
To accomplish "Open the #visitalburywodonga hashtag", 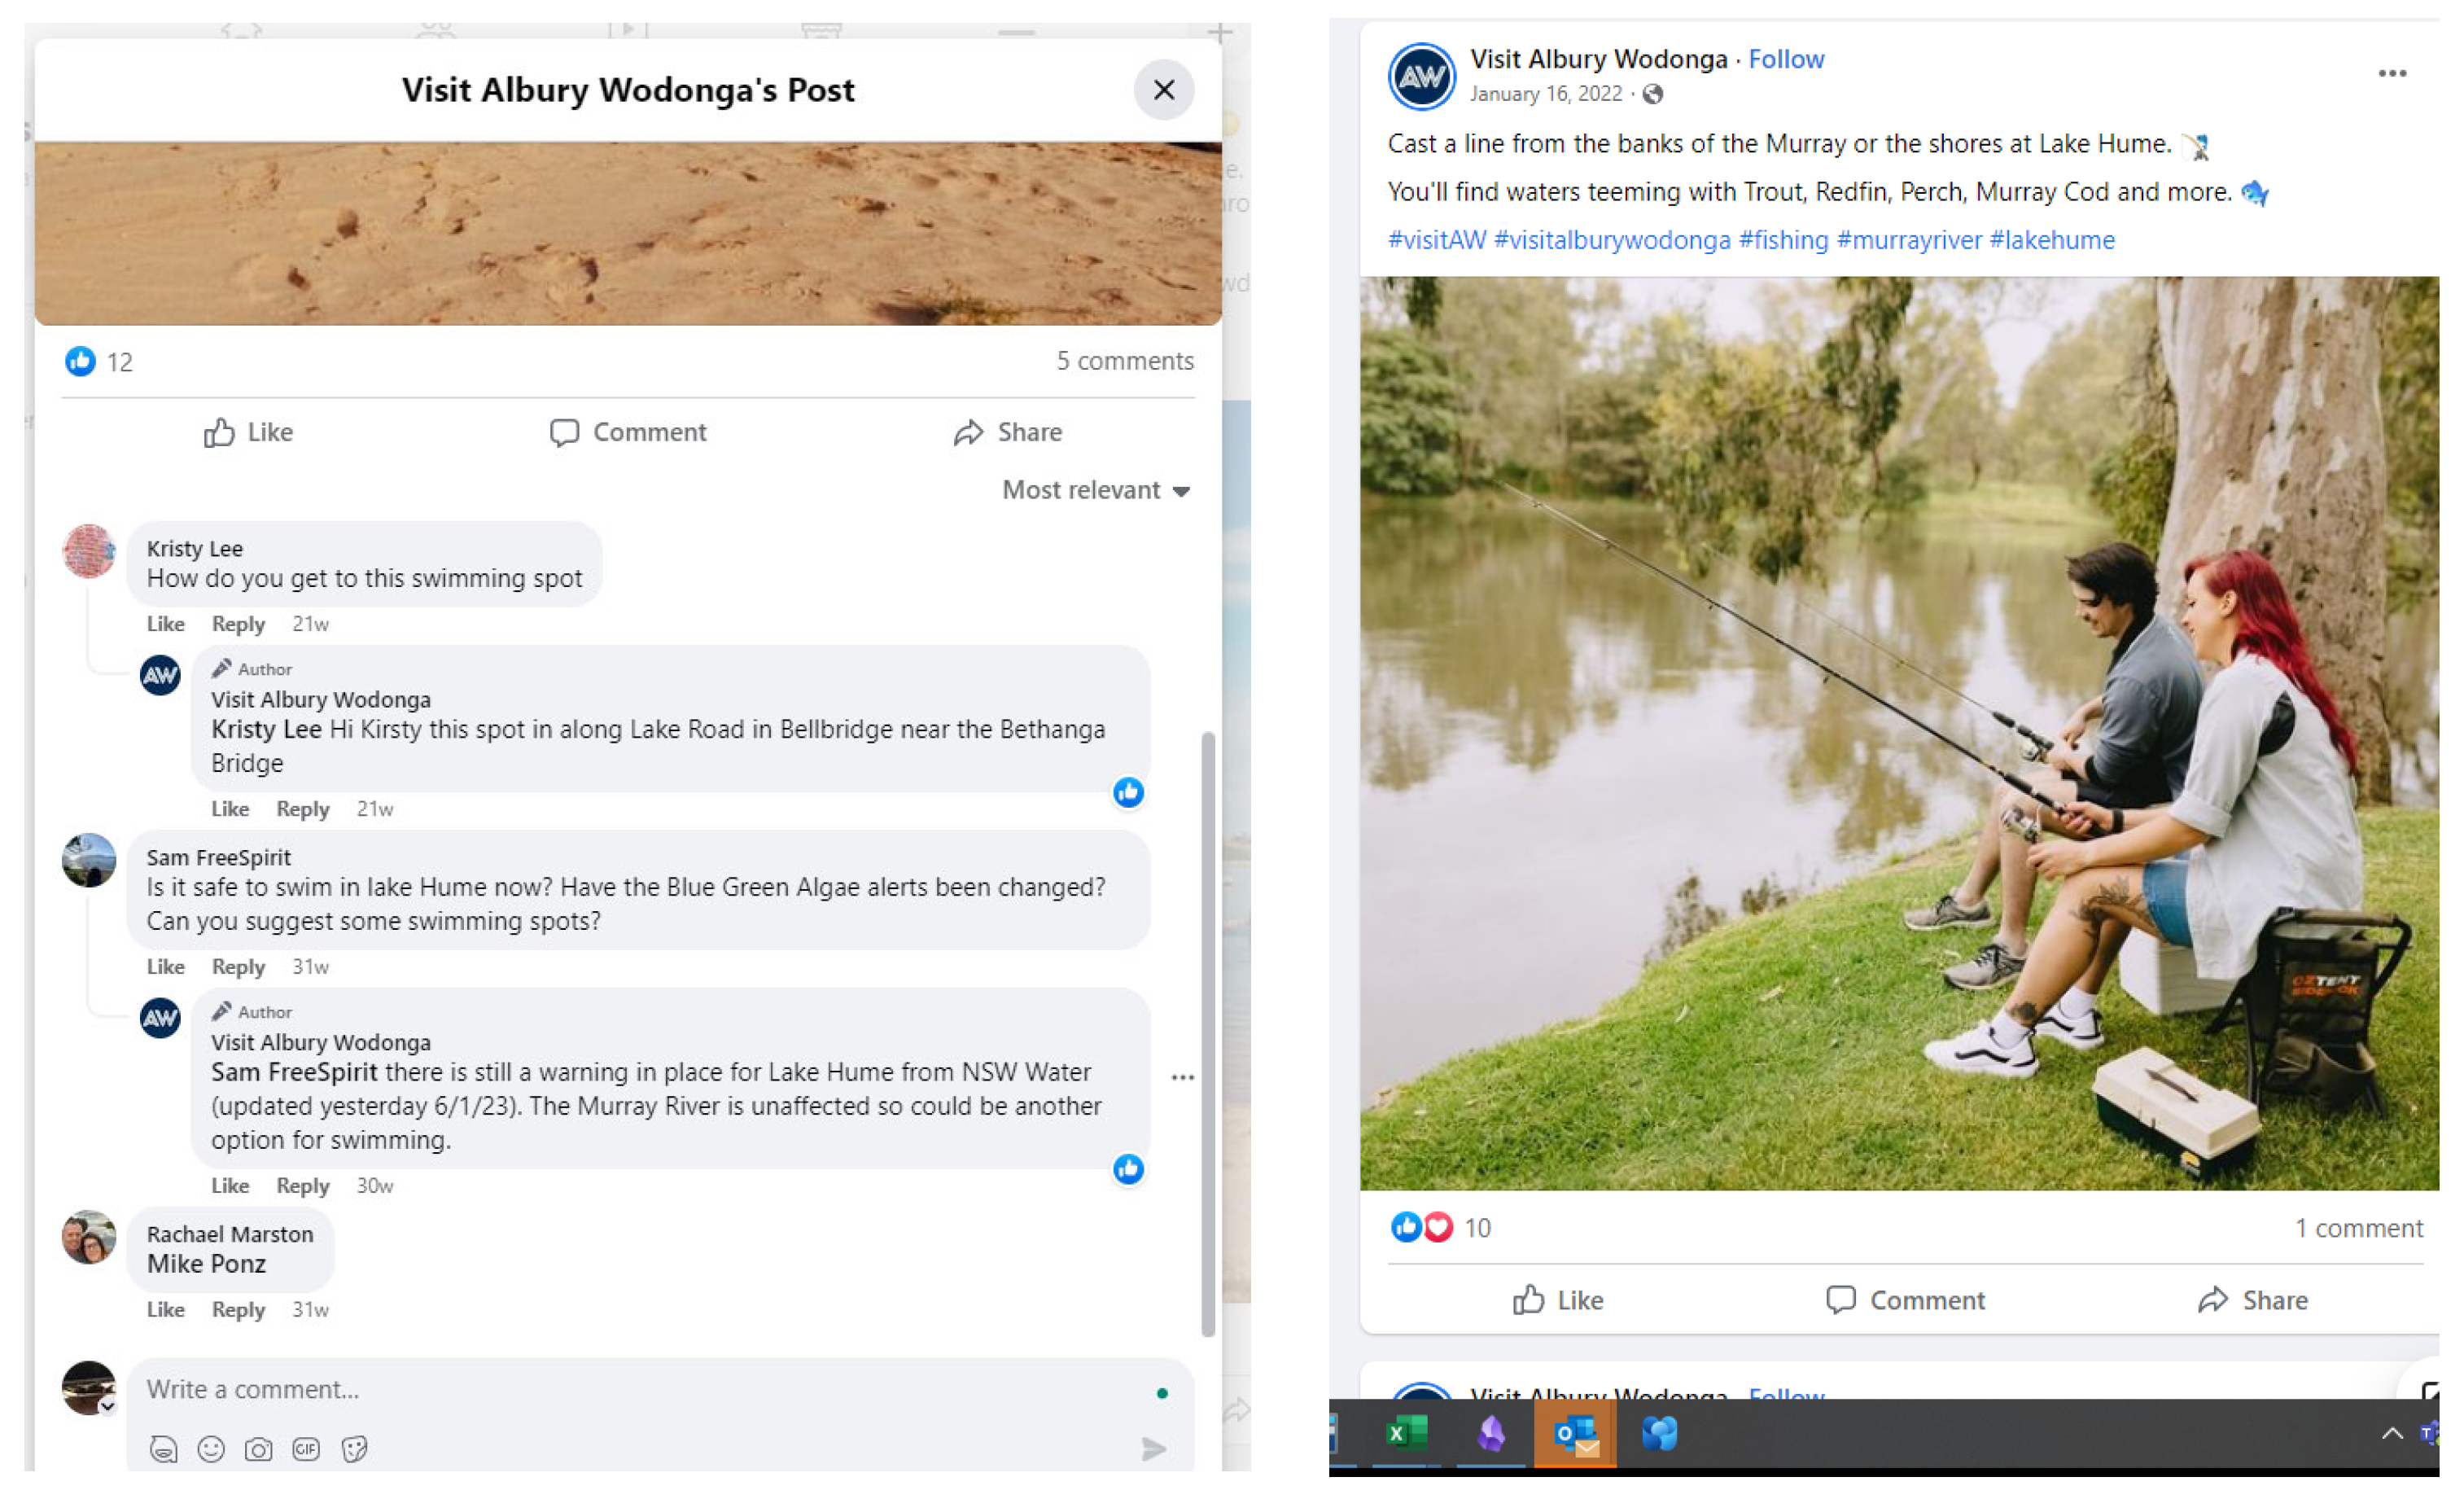I will [x=1612, y=240].
